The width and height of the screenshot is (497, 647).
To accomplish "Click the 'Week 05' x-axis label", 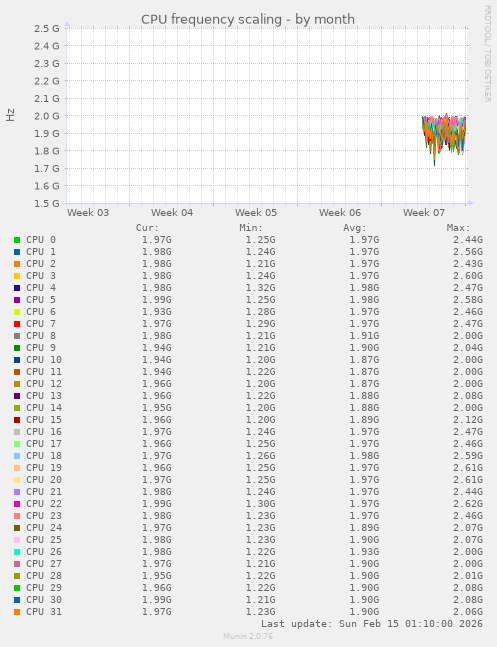I will 256,213.
